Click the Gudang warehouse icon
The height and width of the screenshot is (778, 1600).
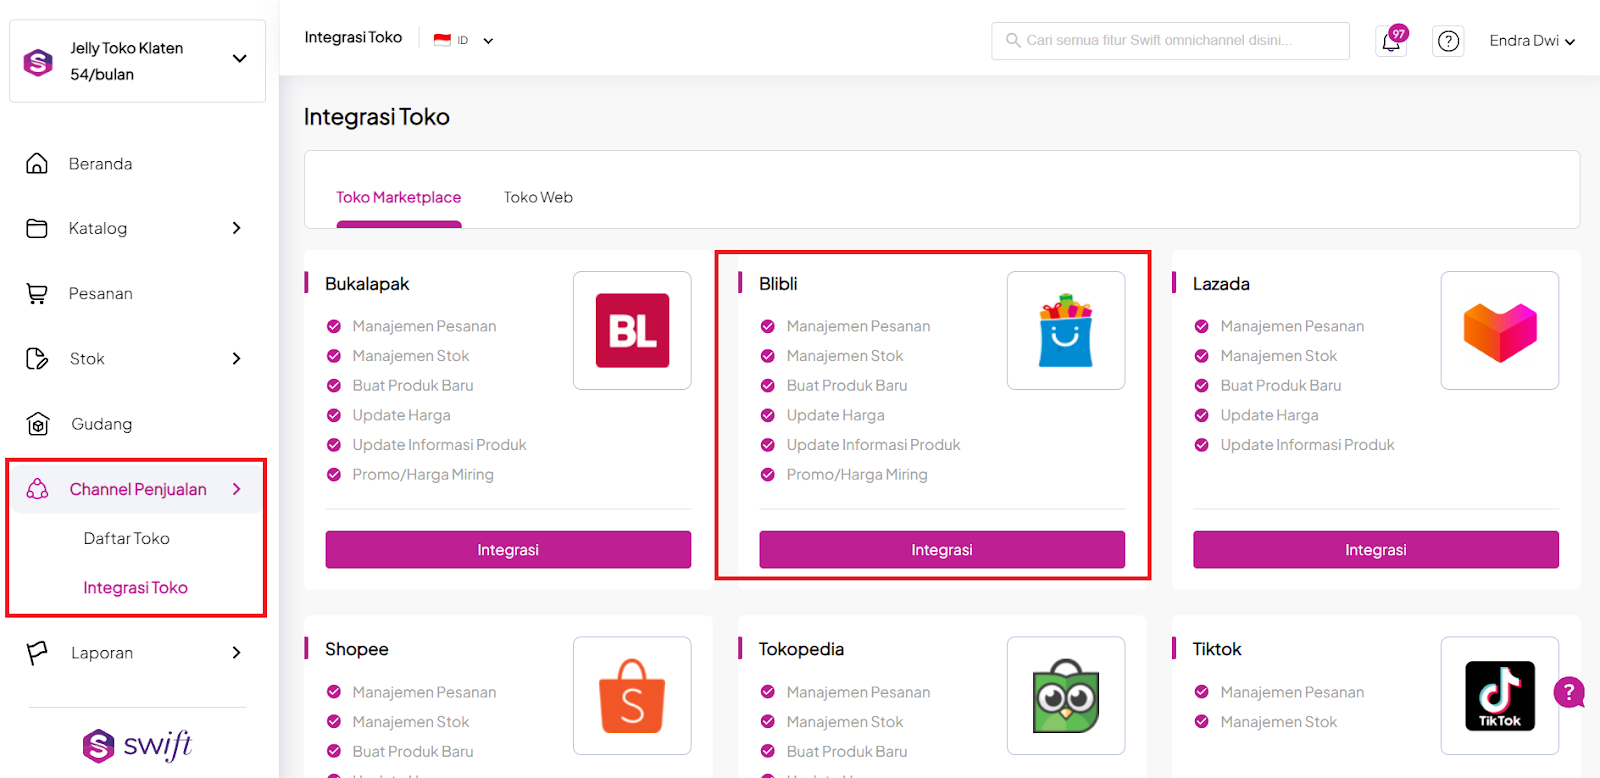click(38, 424)
